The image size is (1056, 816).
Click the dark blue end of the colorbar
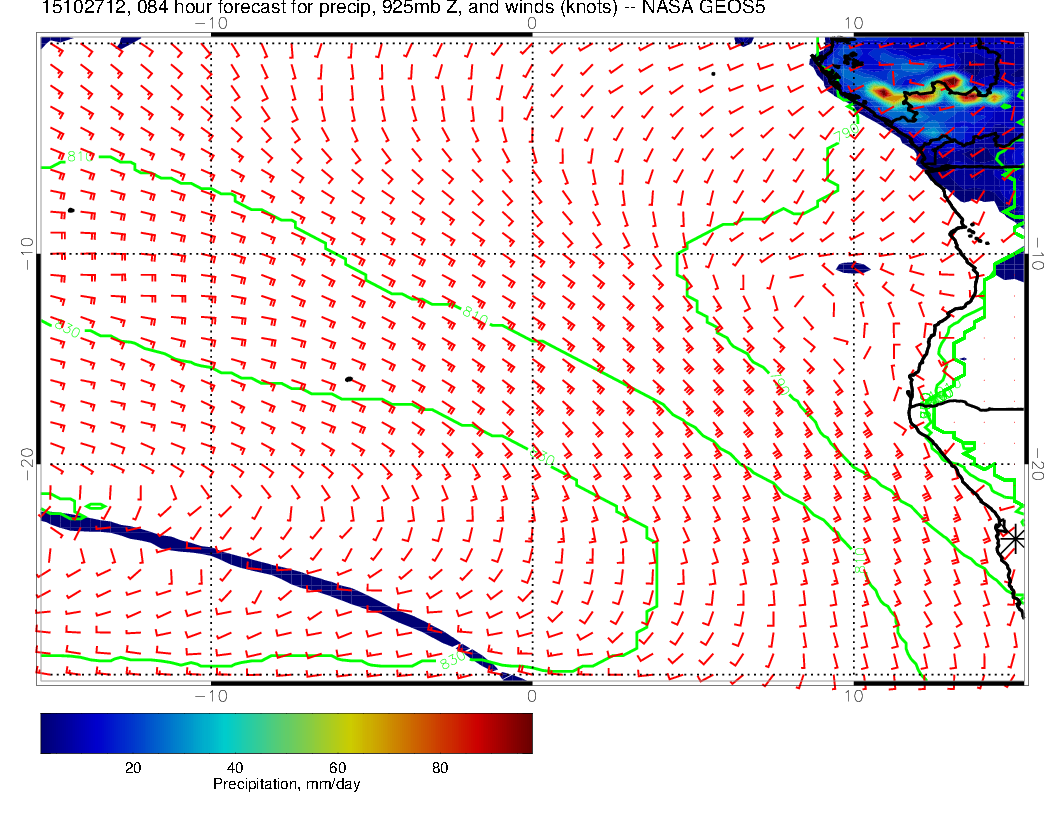[x=50, y=733]
